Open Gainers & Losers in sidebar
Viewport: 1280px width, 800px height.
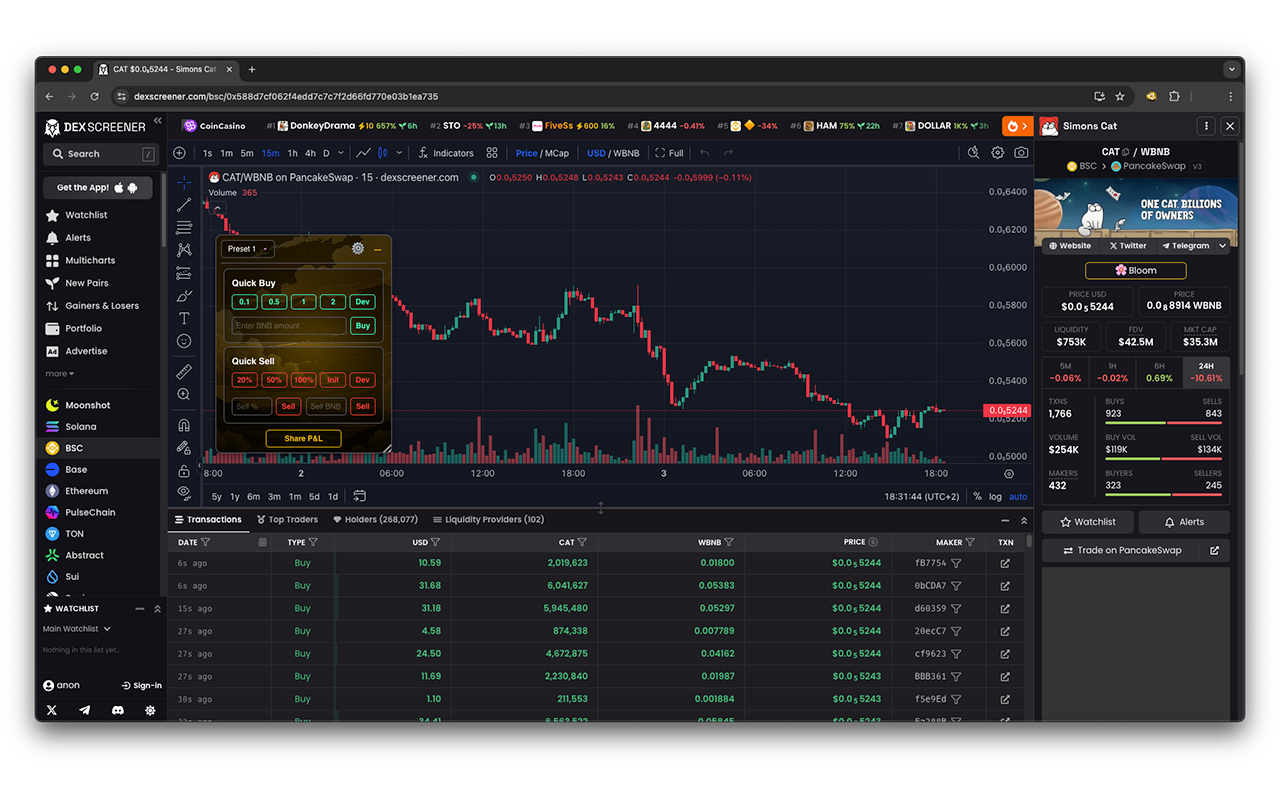pyautogui.click(x=92, y=306)
